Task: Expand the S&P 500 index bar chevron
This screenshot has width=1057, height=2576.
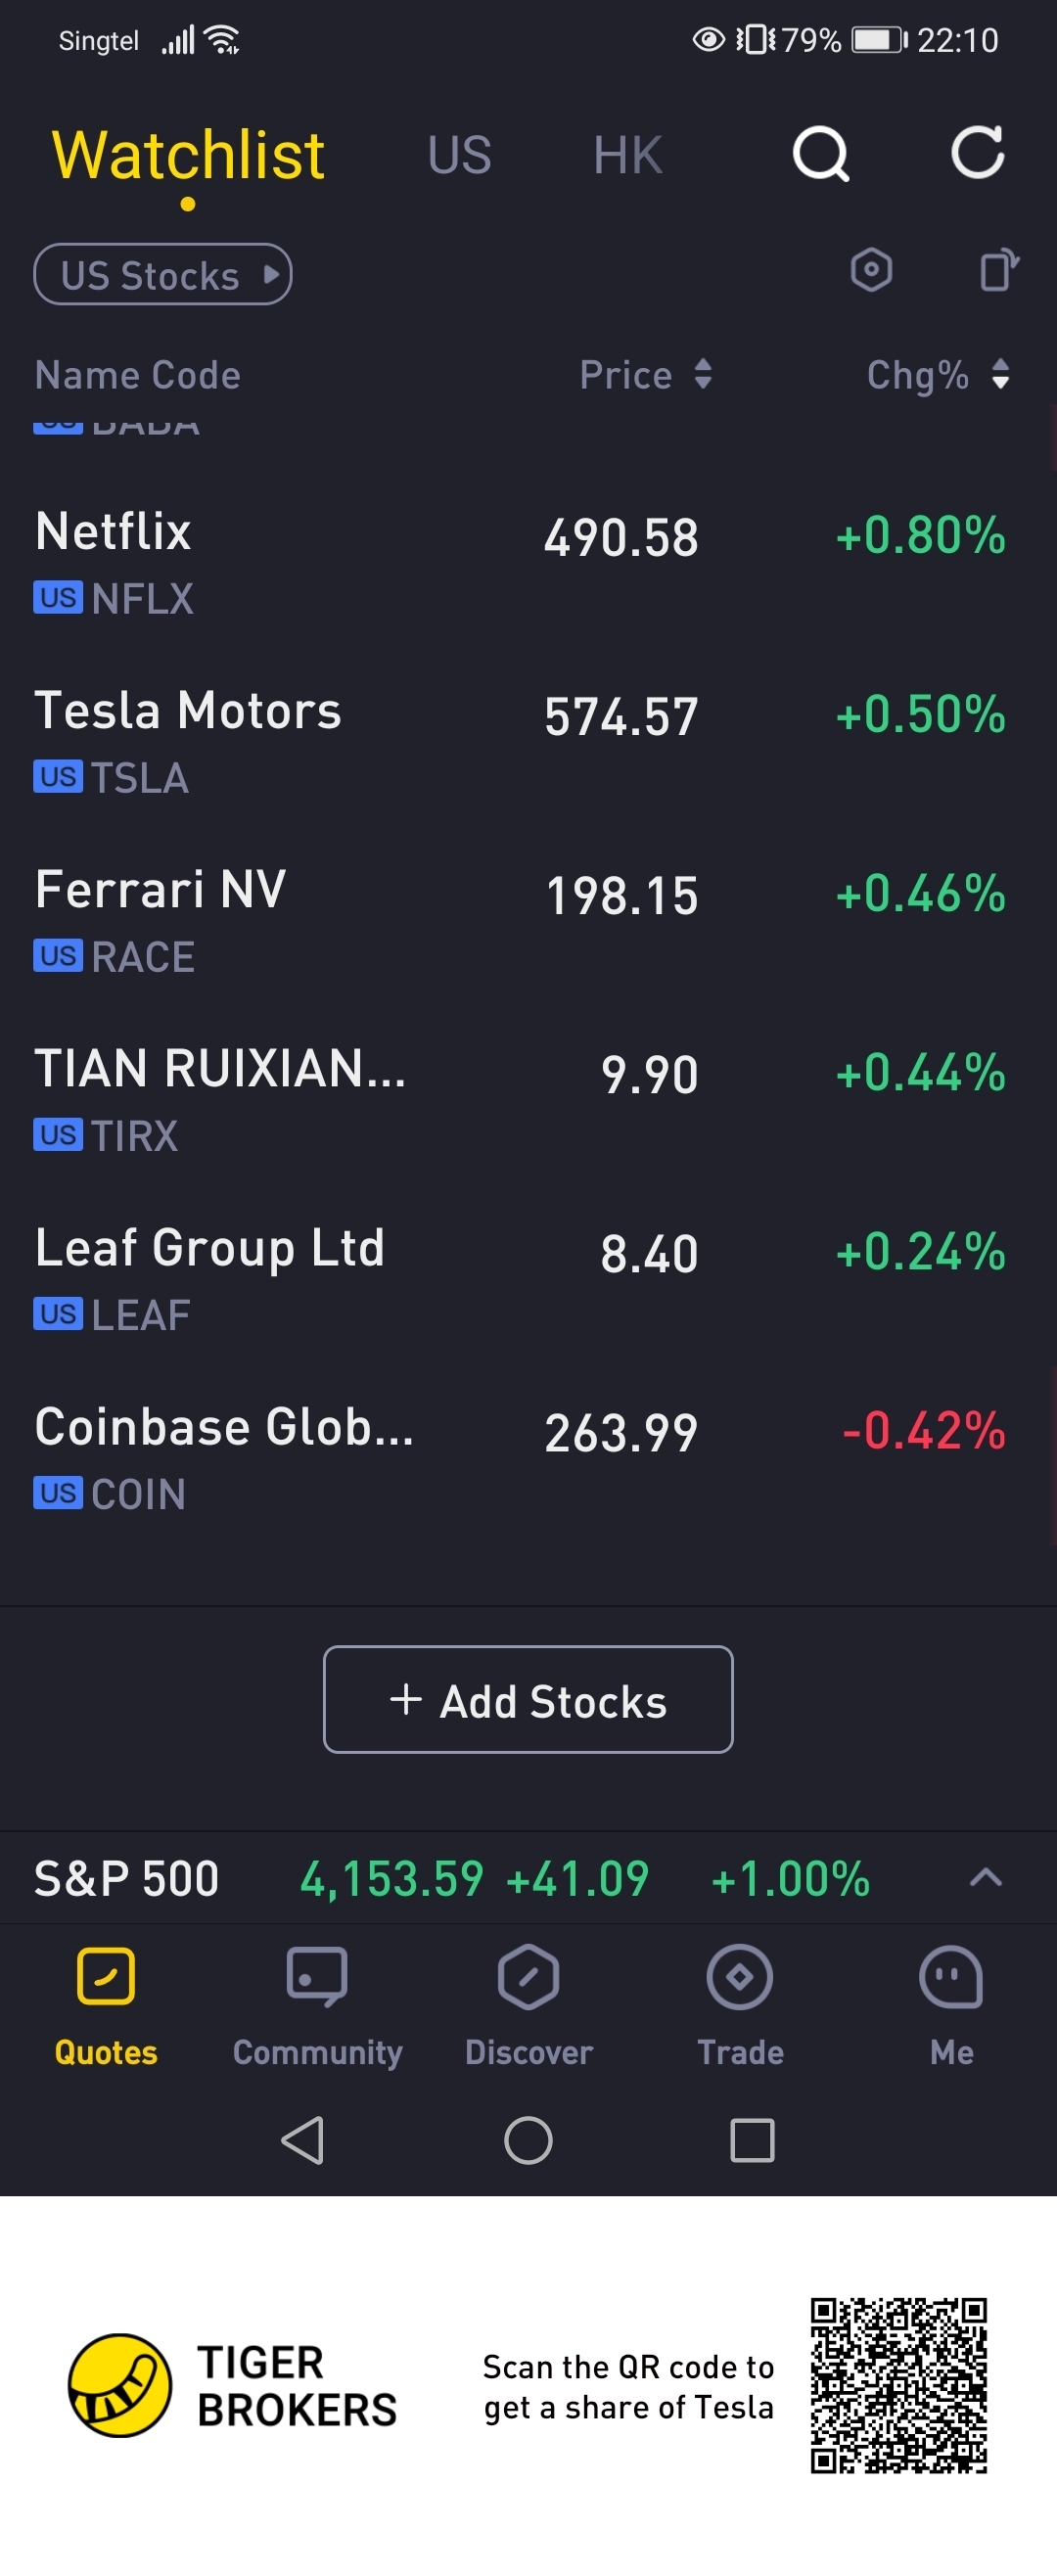Action: tap(986, 1877)
